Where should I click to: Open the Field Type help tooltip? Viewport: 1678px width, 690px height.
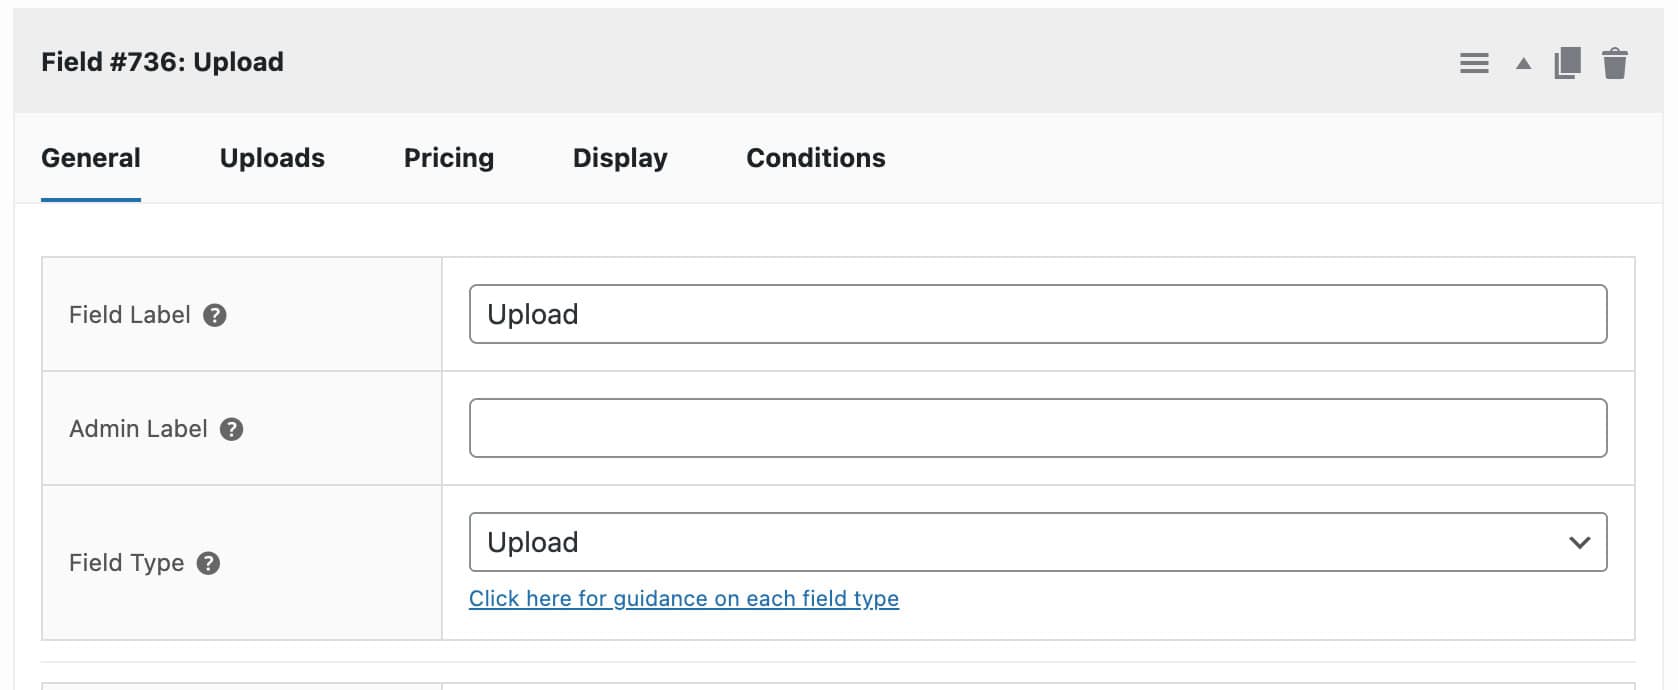[x=207, y=563]
